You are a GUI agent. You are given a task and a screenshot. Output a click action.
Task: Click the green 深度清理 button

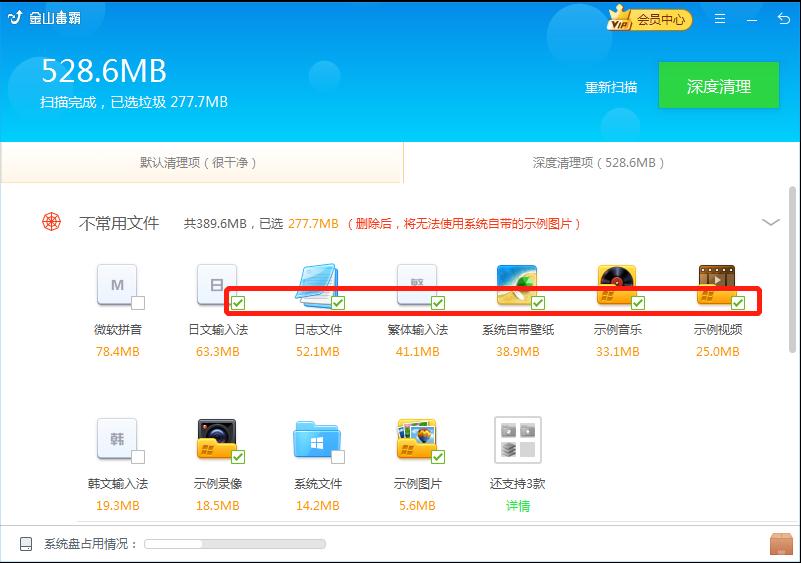[719, 85]
